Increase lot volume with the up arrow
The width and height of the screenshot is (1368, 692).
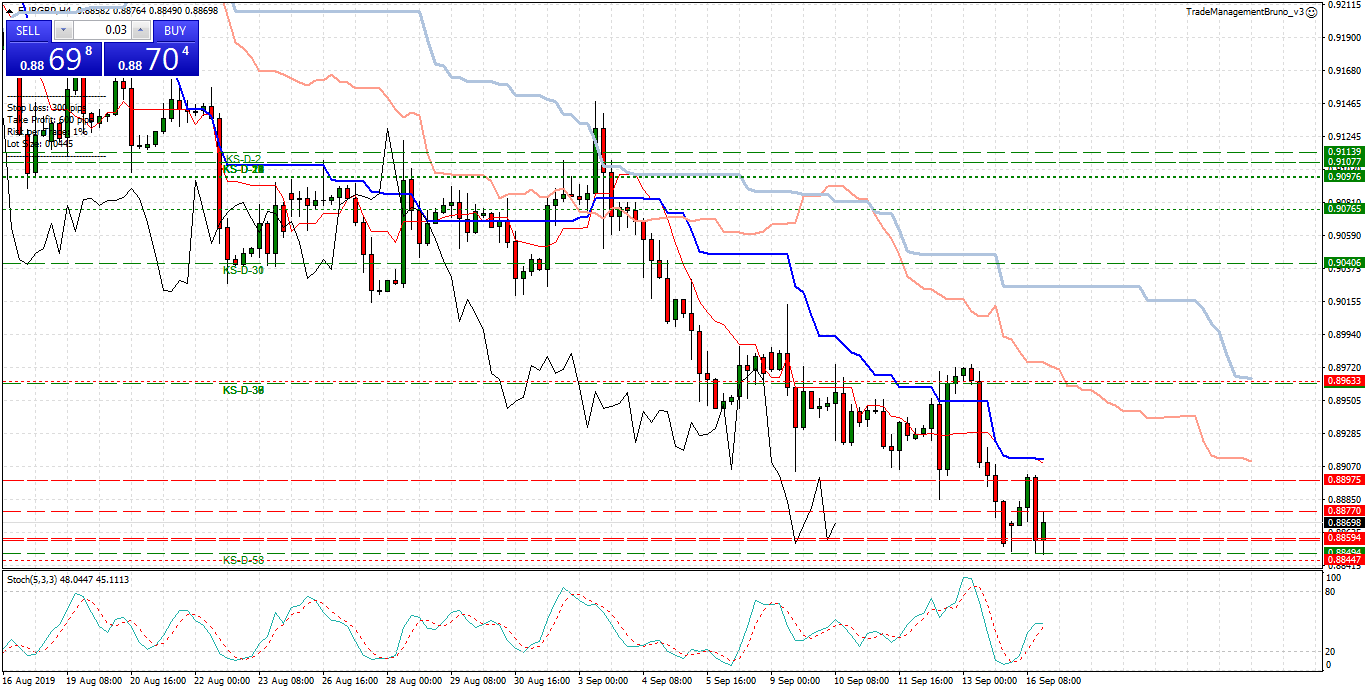click(140, 31)
